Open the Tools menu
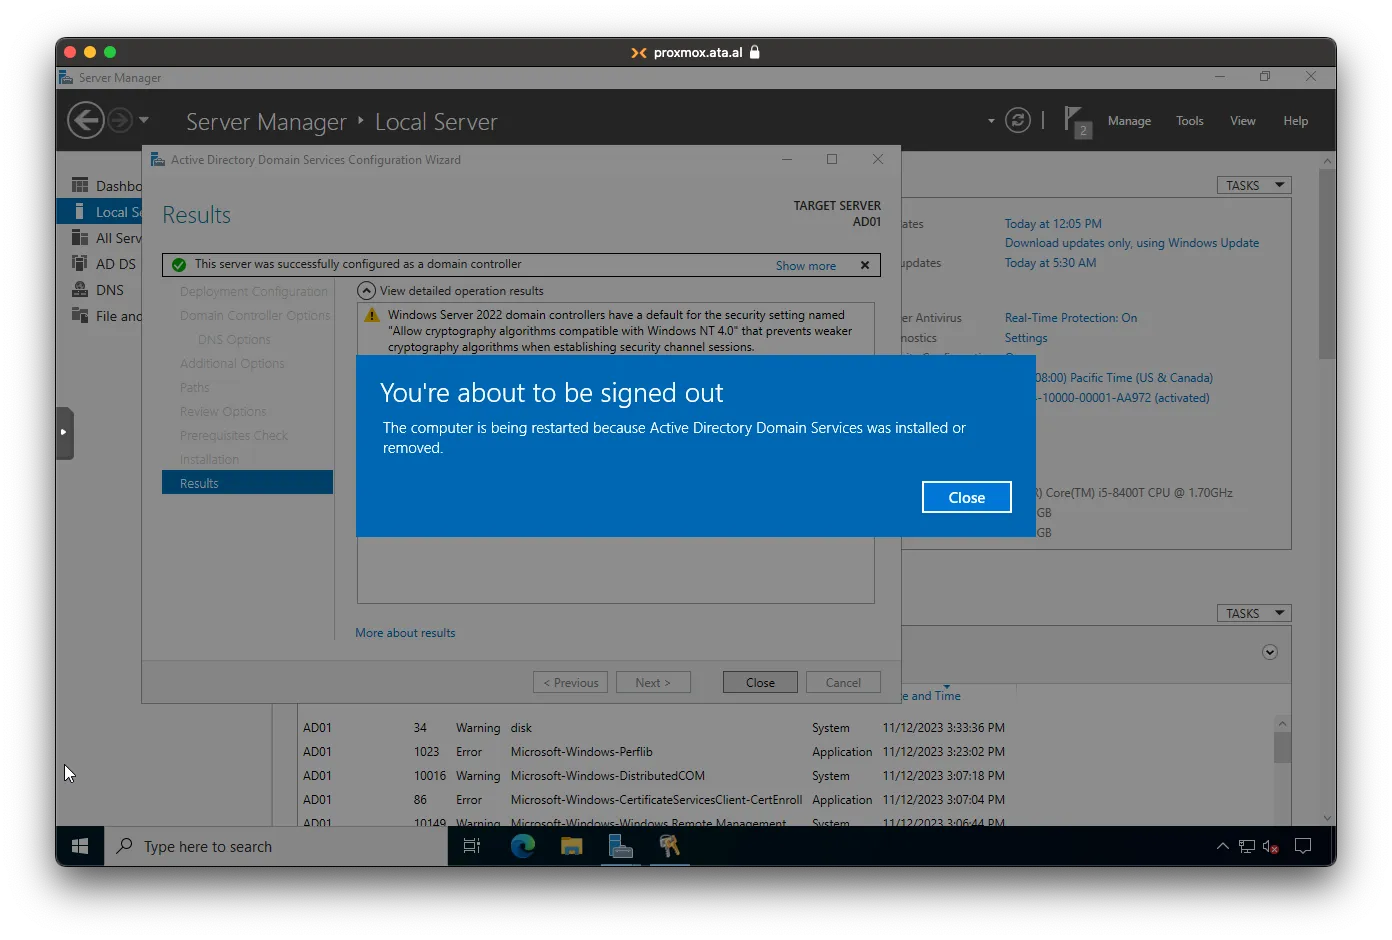1392x940 pixels. (x=1190, y=121)
